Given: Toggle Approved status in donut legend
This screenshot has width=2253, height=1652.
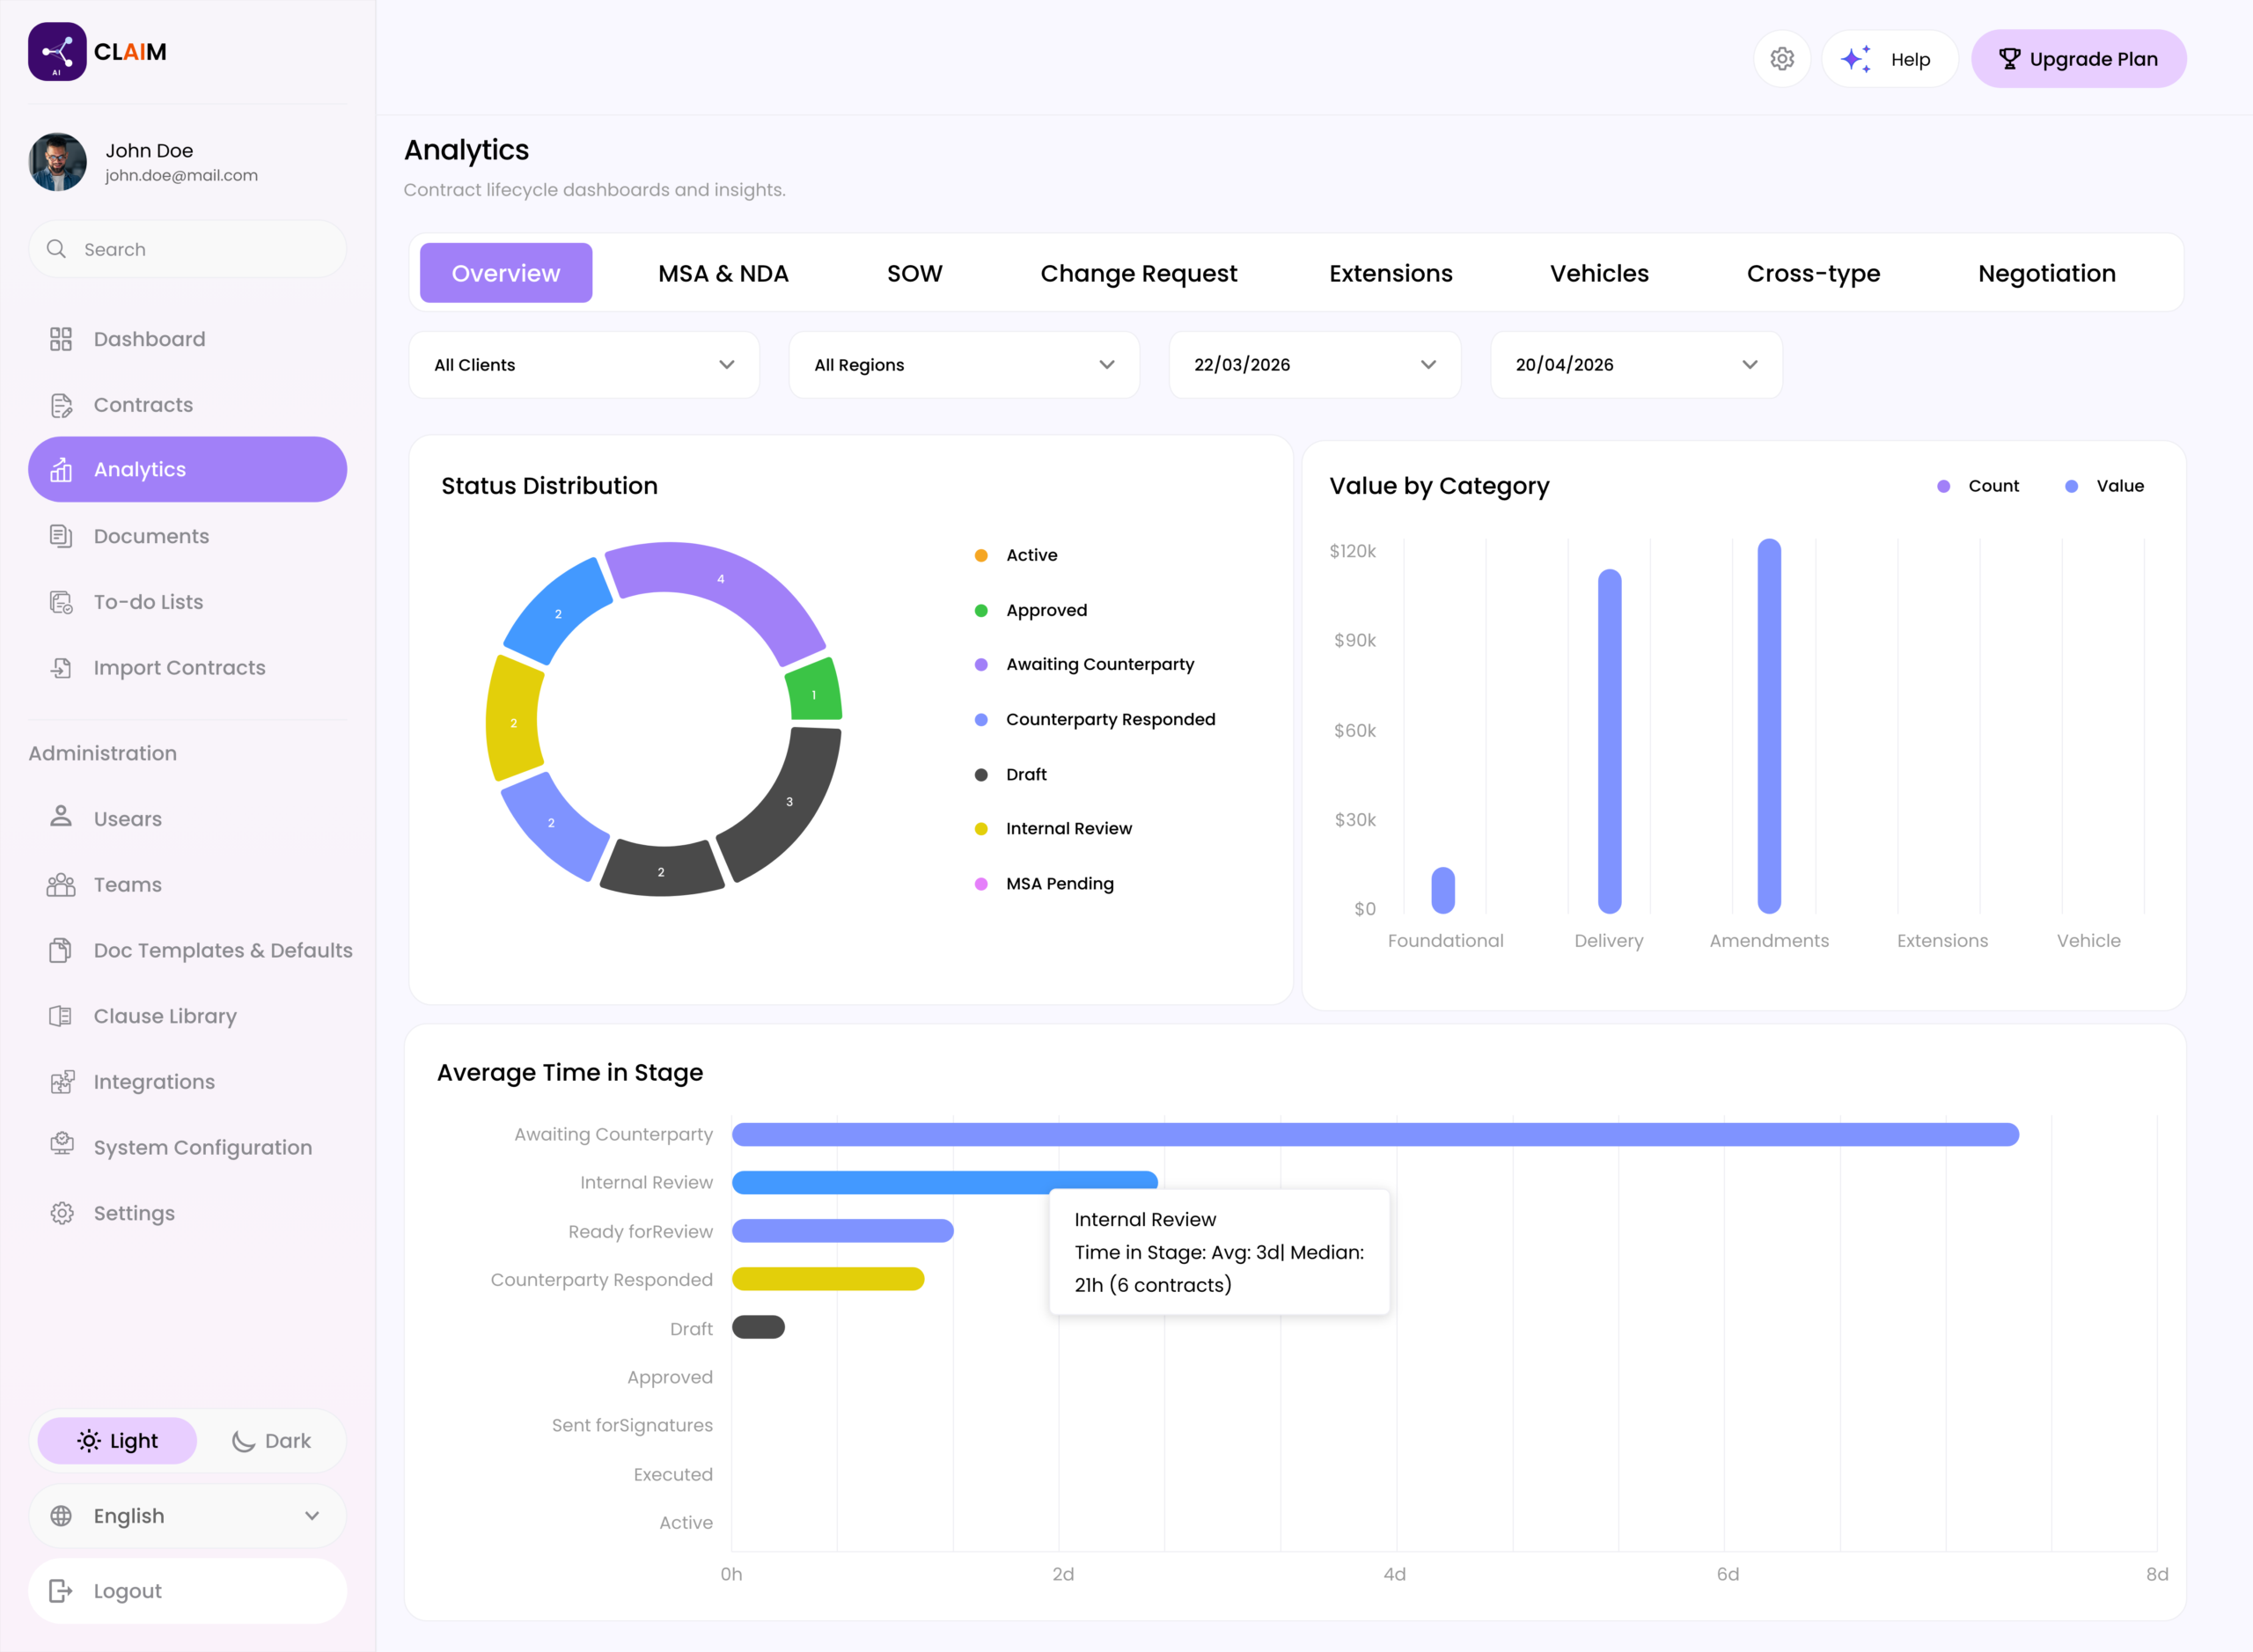Looking at the screenshot, I should click(x=1031, y=610).
